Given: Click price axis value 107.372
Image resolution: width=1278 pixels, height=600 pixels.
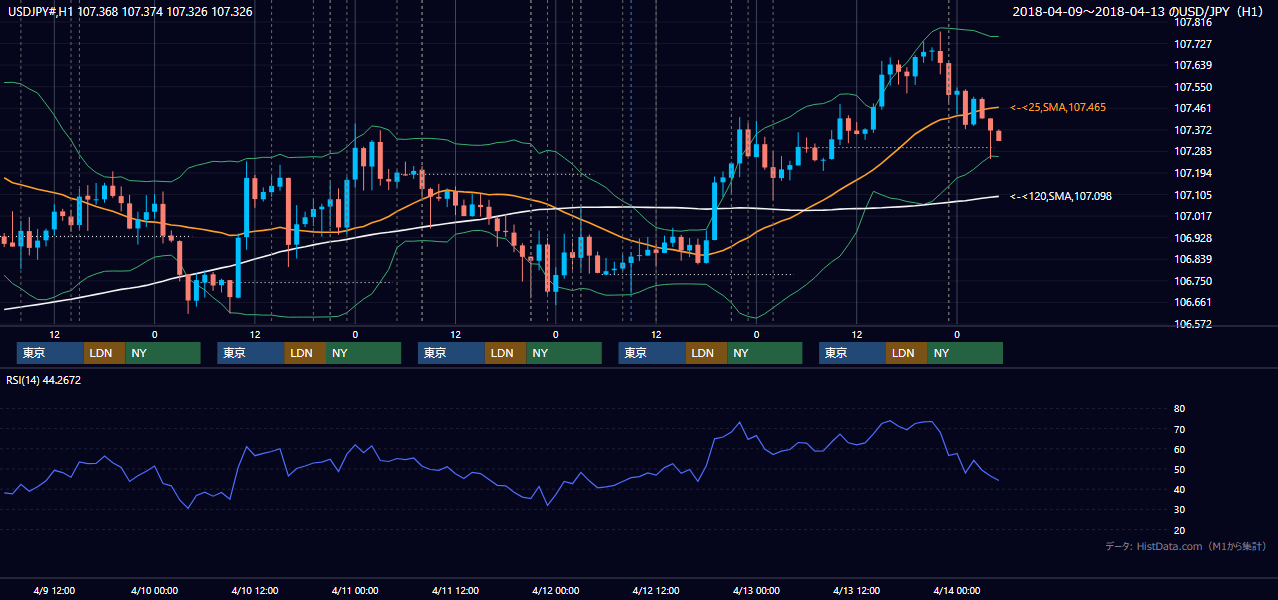Looking at the screenshot, I should (1193, 130).
